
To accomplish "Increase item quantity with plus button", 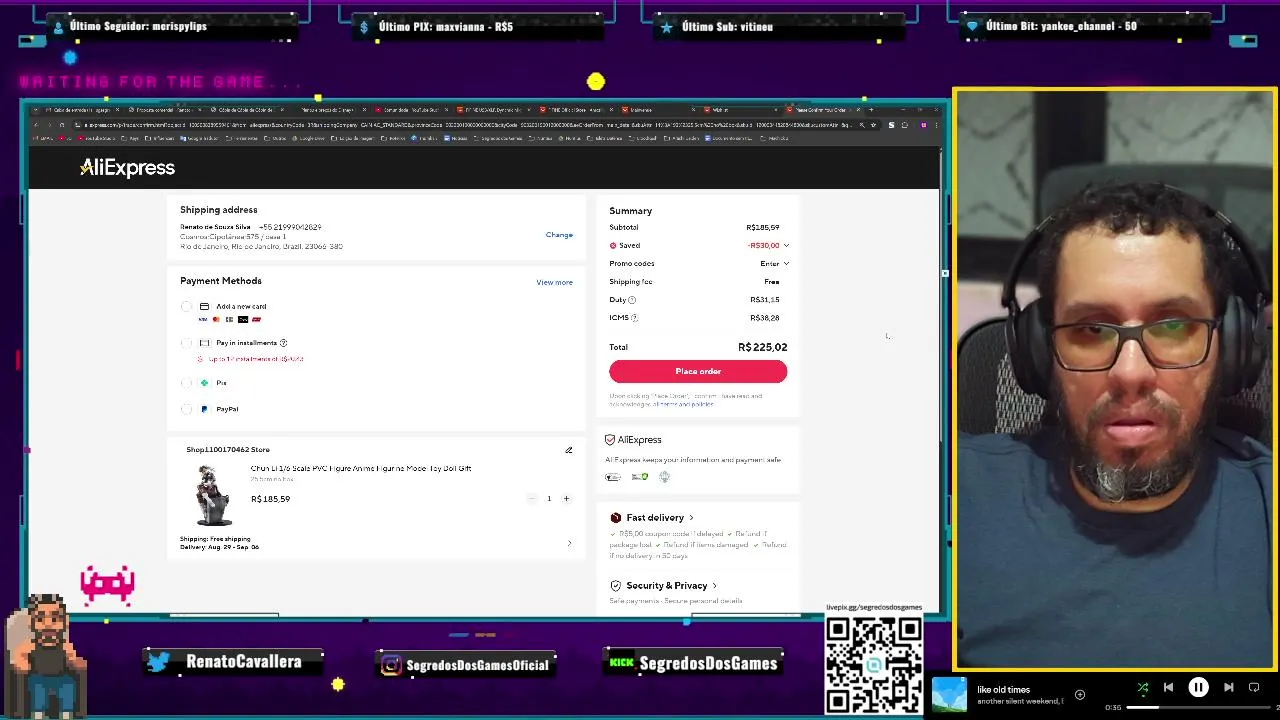I will click(566, 498).
